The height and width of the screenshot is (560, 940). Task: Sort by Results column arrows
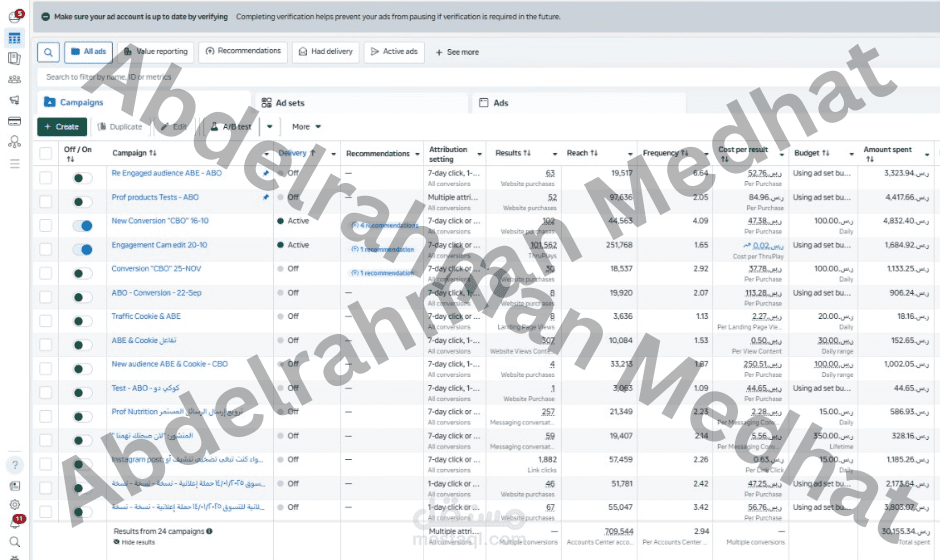(x=527, y=153)
